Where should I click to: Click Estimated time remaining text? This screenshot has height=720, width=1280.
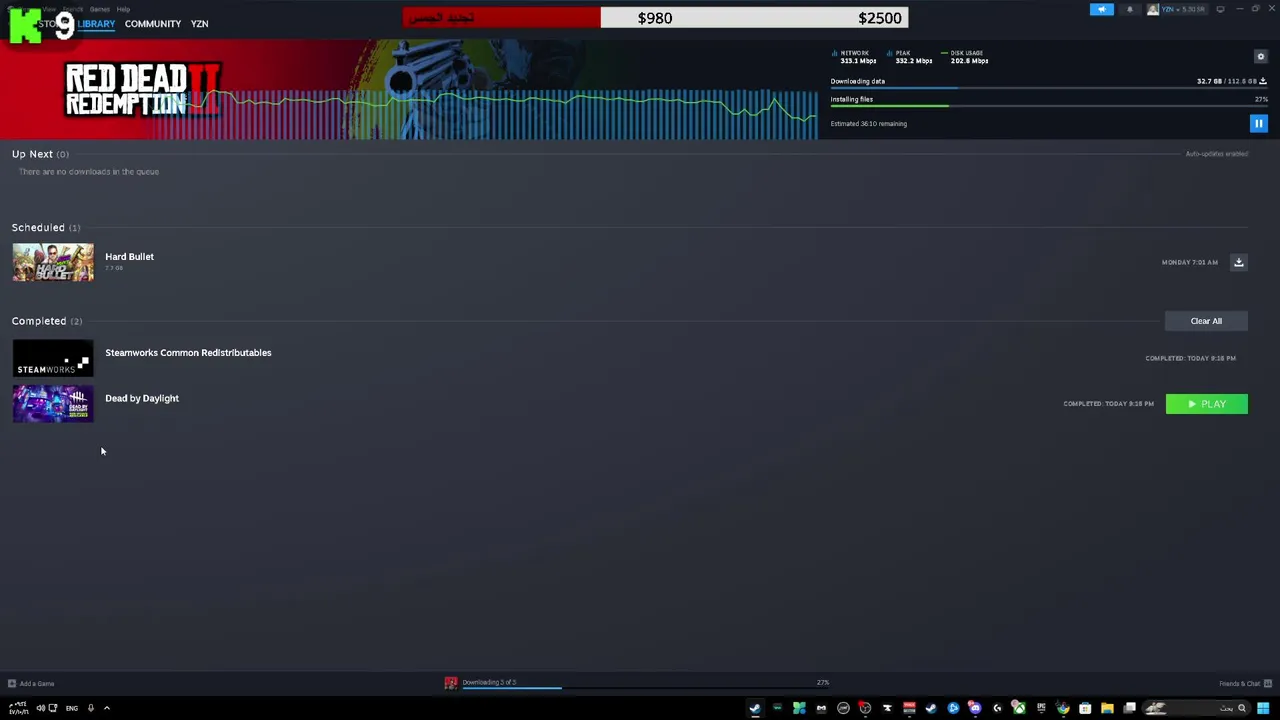click(x=869, y=124)
